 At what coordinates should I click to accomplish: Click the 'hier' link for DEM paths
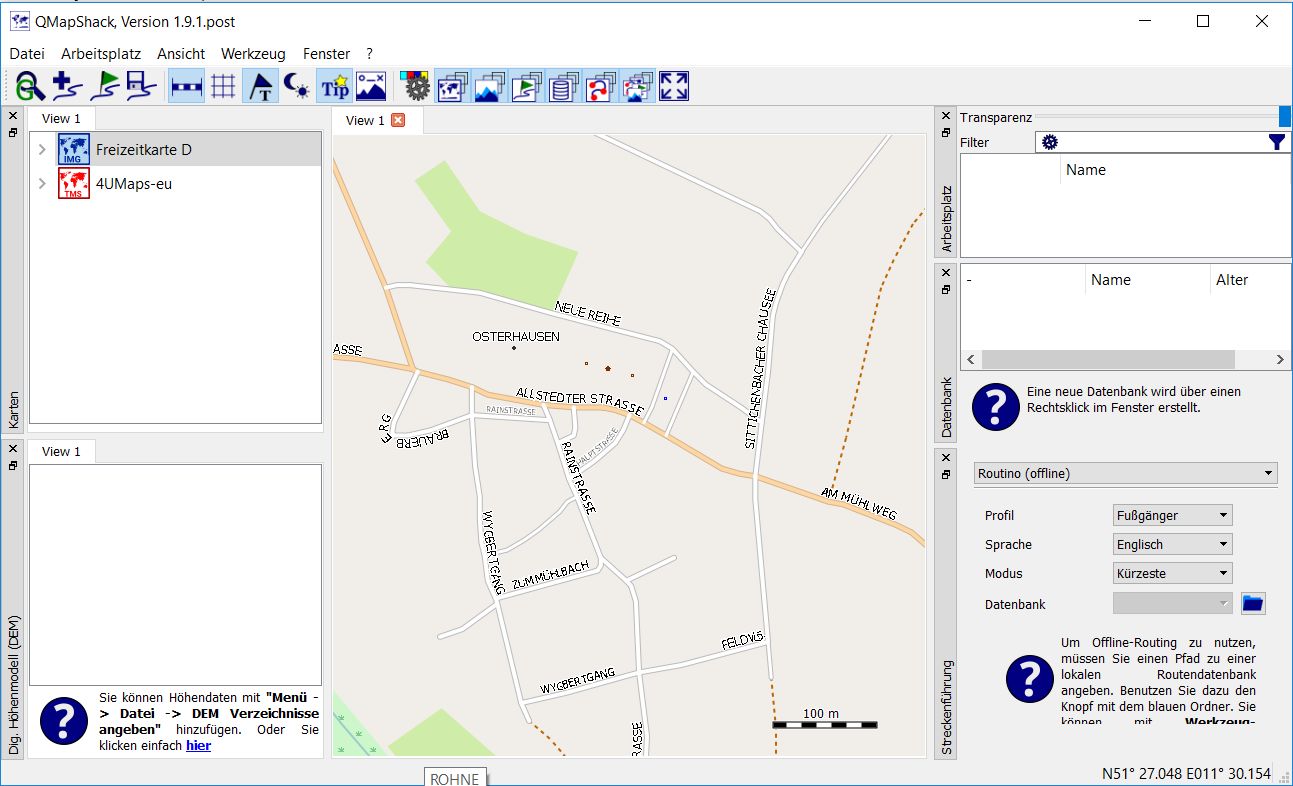pos(198,745)
